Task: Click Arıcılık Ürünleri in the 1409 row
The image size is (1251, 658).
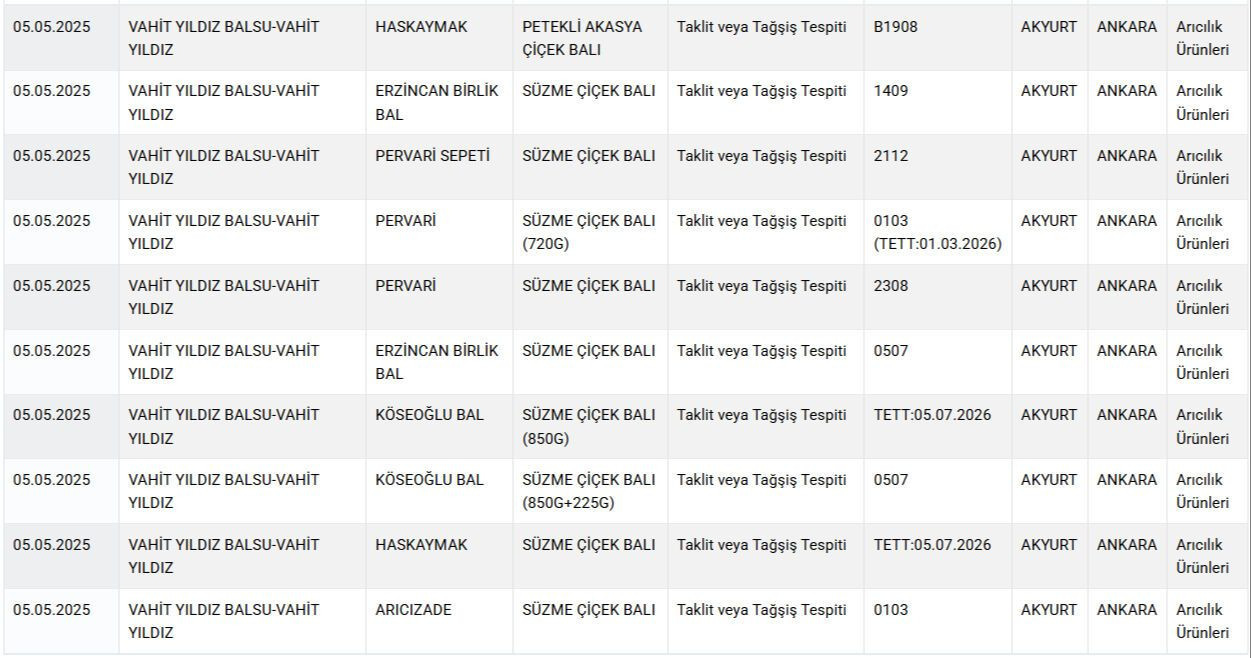Action: tap(1202, 102)
